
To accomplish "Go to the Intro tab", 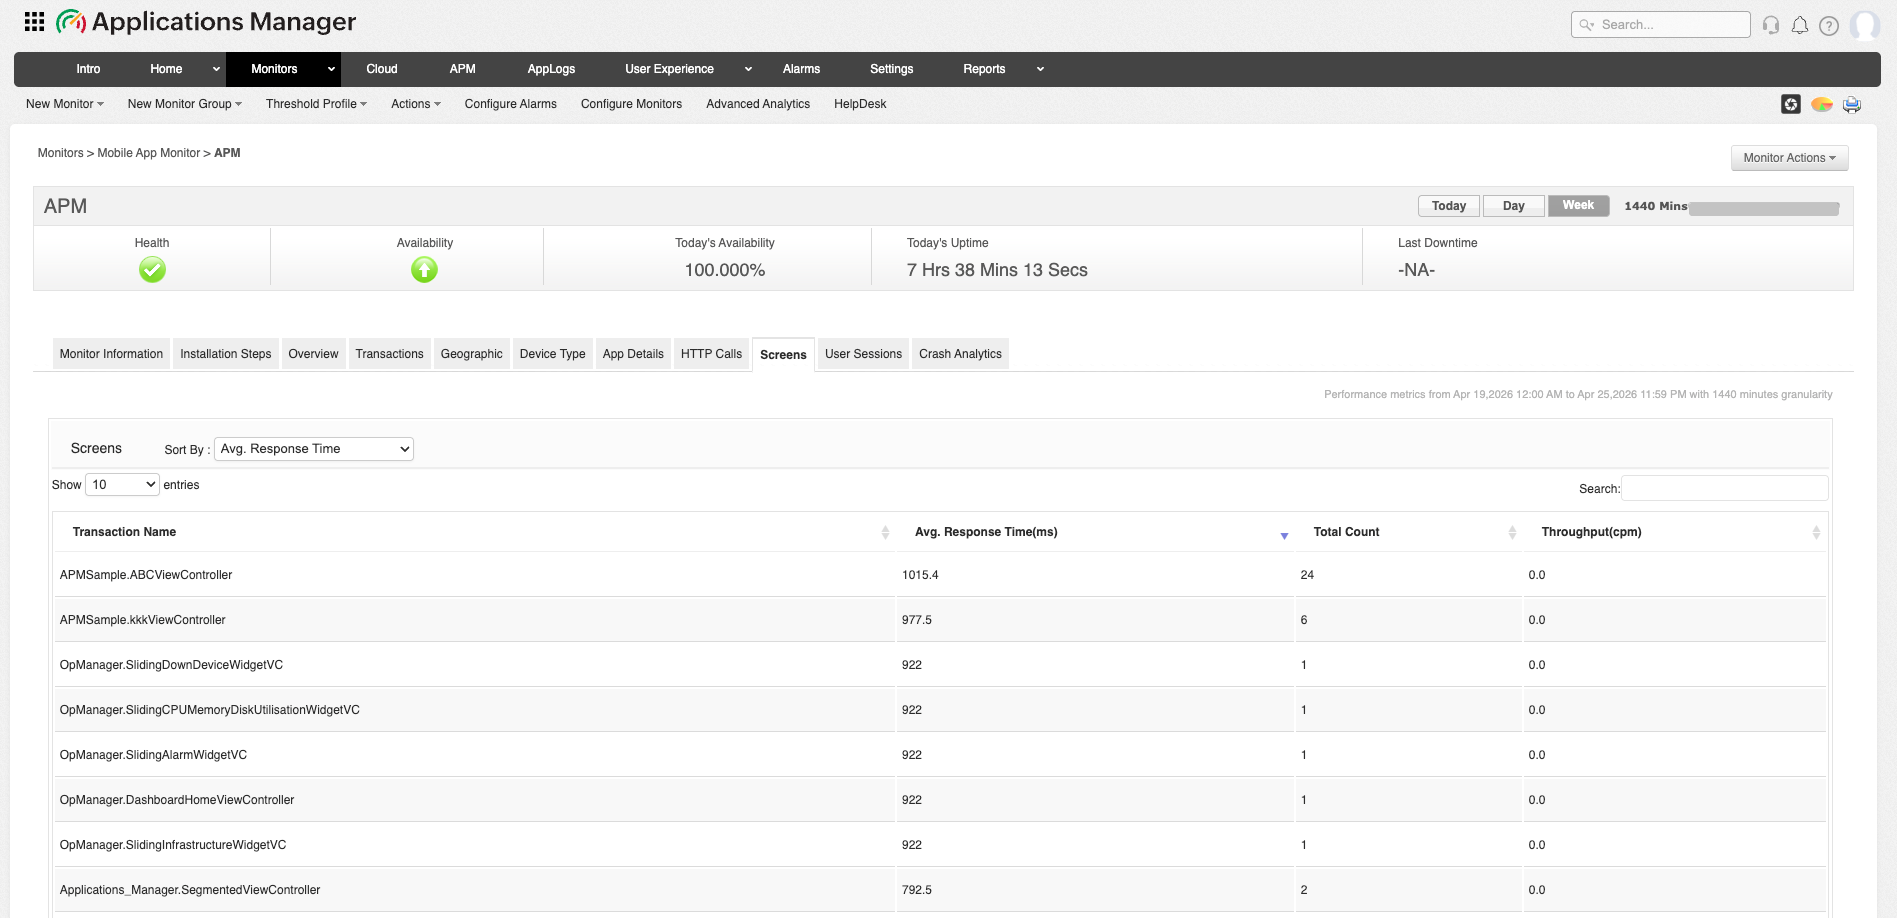I will 88,69.
